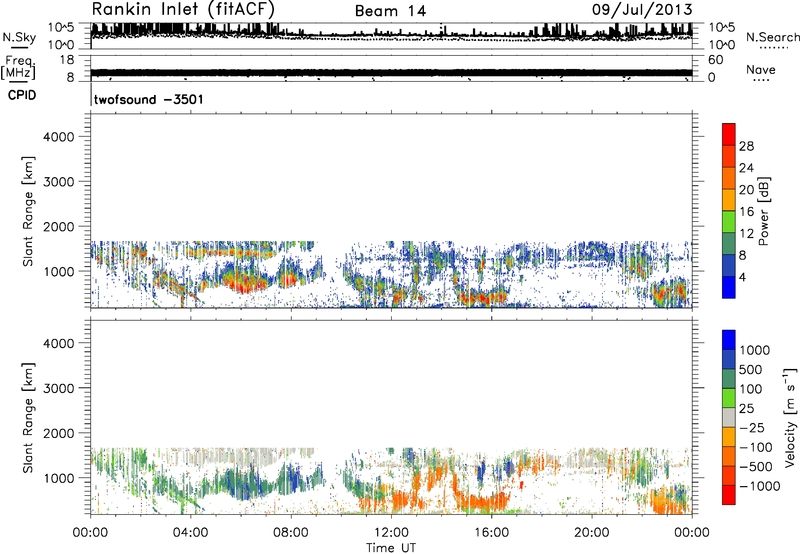Click the 'Power [dB]' colorbar title
Image resolution: width=800 pixels, height=554 pixels.
click(763, 211)
